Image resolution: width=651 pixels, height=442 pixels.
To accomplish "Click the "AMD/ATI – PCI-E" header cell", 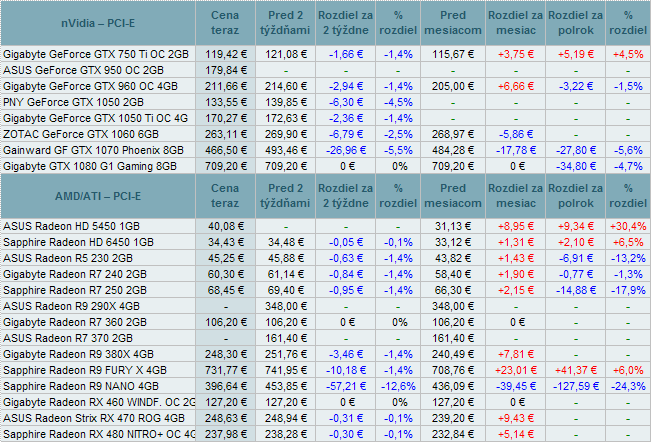I will [x=98, y=196].
